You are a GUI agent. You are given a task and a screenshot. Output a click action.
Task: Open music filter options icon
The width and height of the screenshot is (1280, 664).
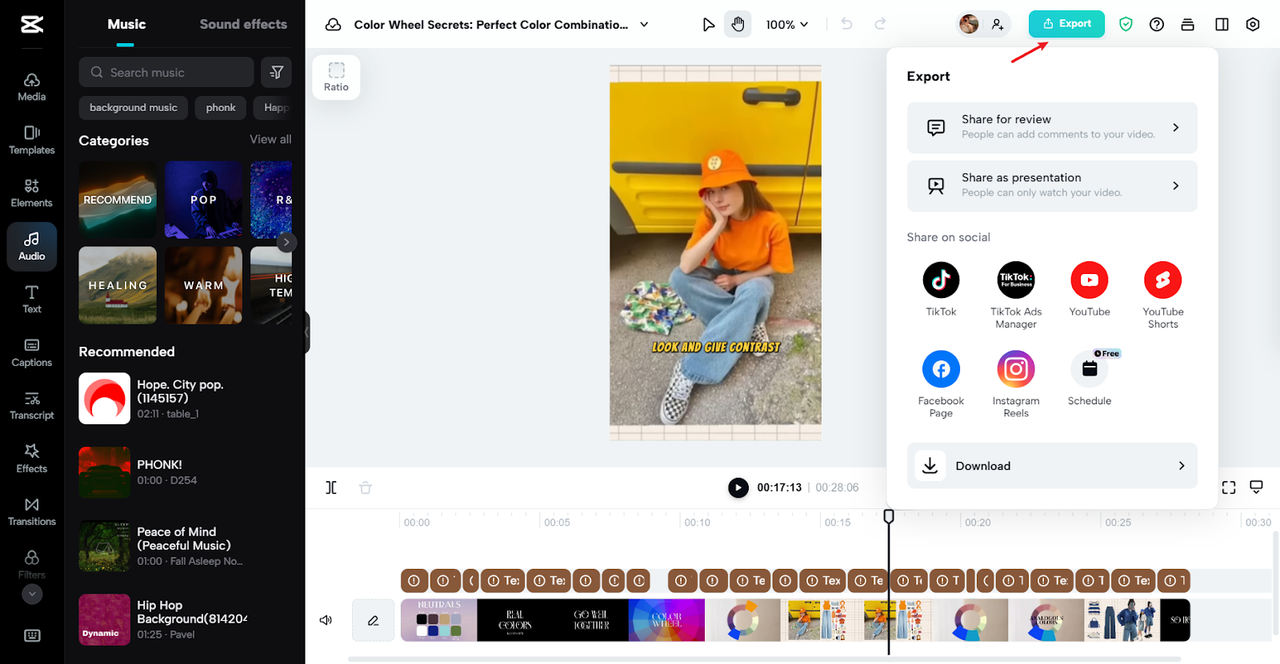[277, 72]
